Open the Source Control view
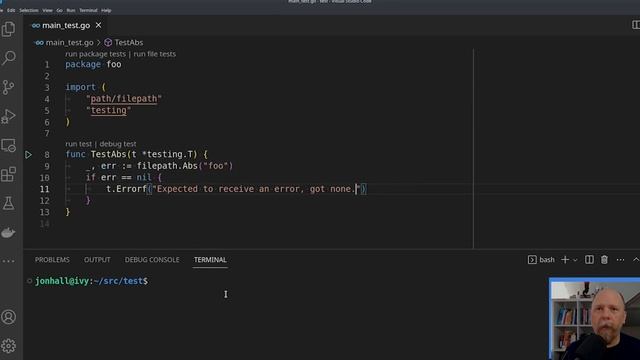The height and width of the screenshot is (360, 640). 8,87
